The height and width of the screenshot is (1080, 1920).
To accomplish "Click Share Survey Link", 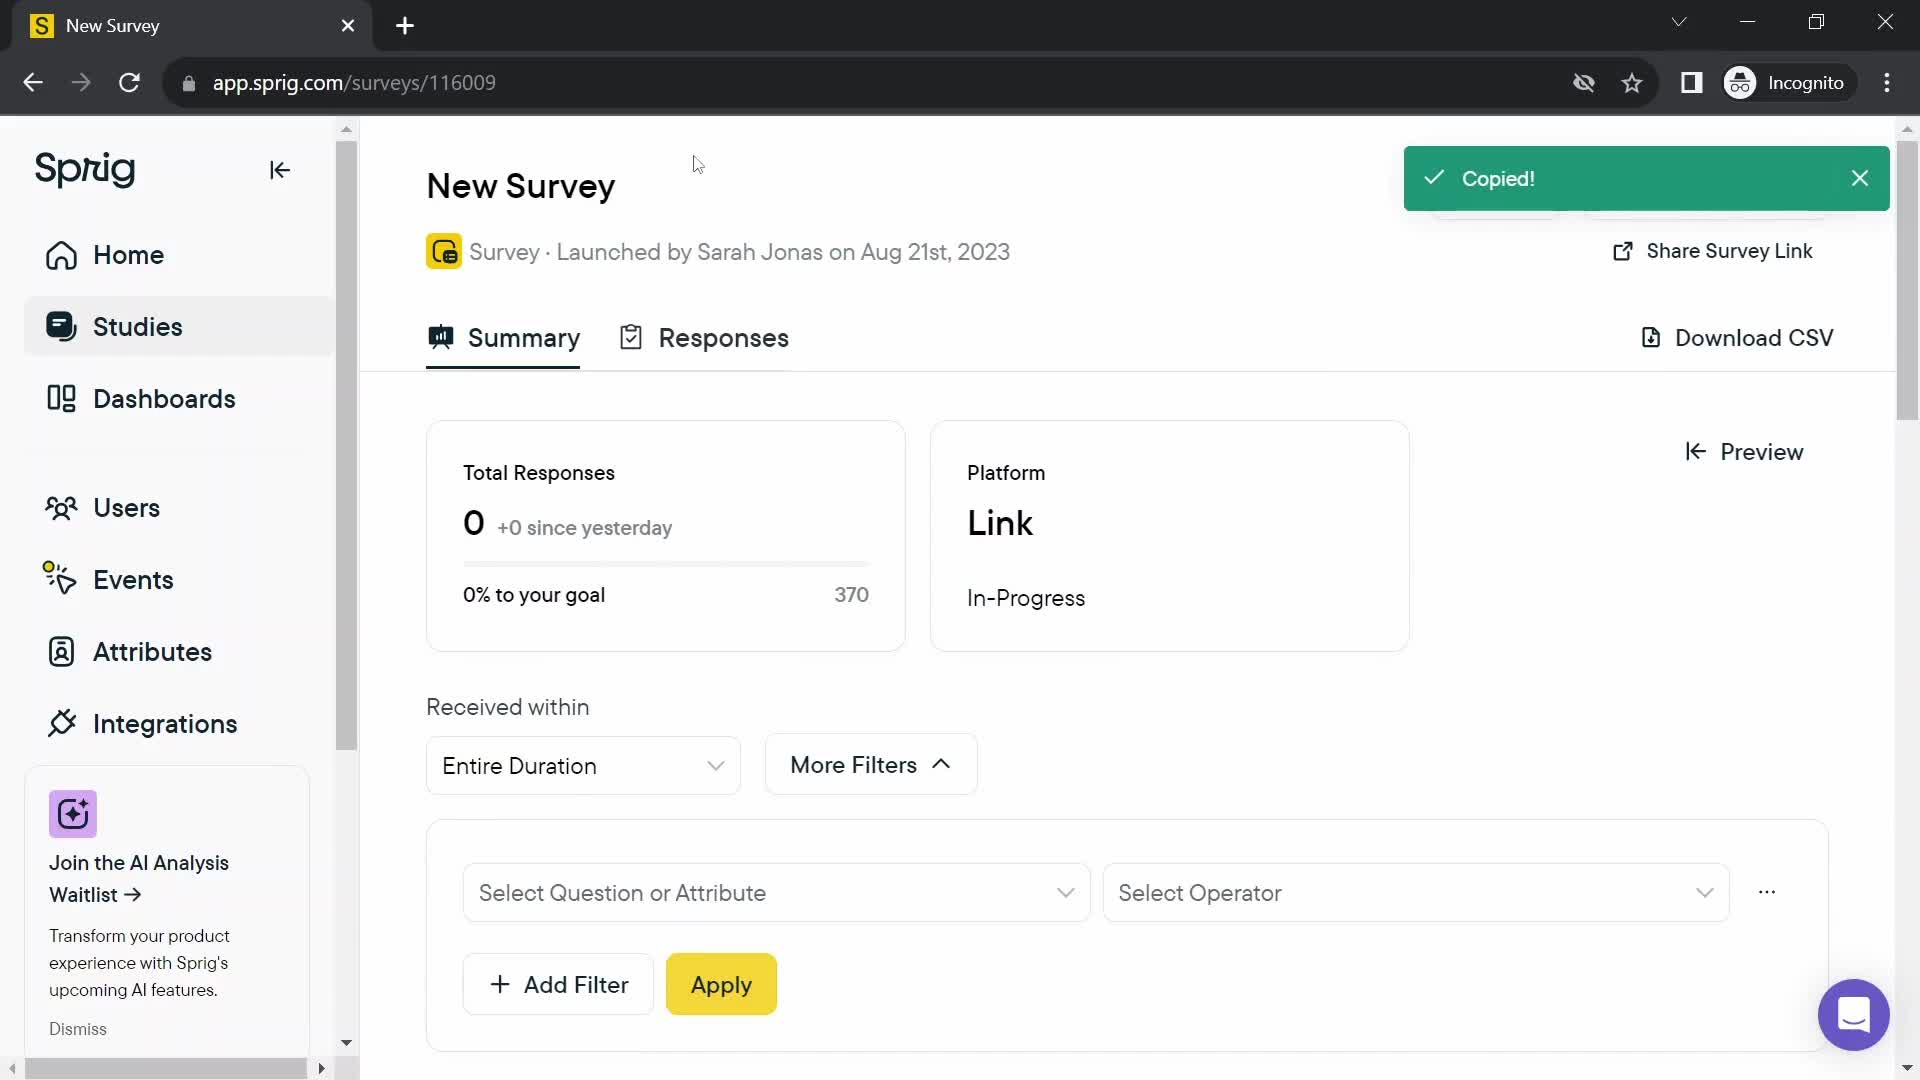I will point(1712,251).
